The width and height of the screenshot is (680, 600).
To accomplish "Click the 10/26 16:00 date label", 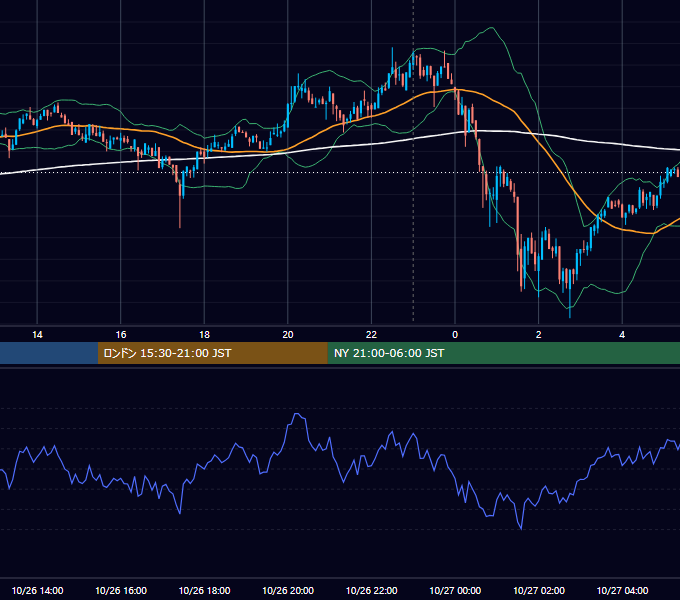I will (121, 590).
